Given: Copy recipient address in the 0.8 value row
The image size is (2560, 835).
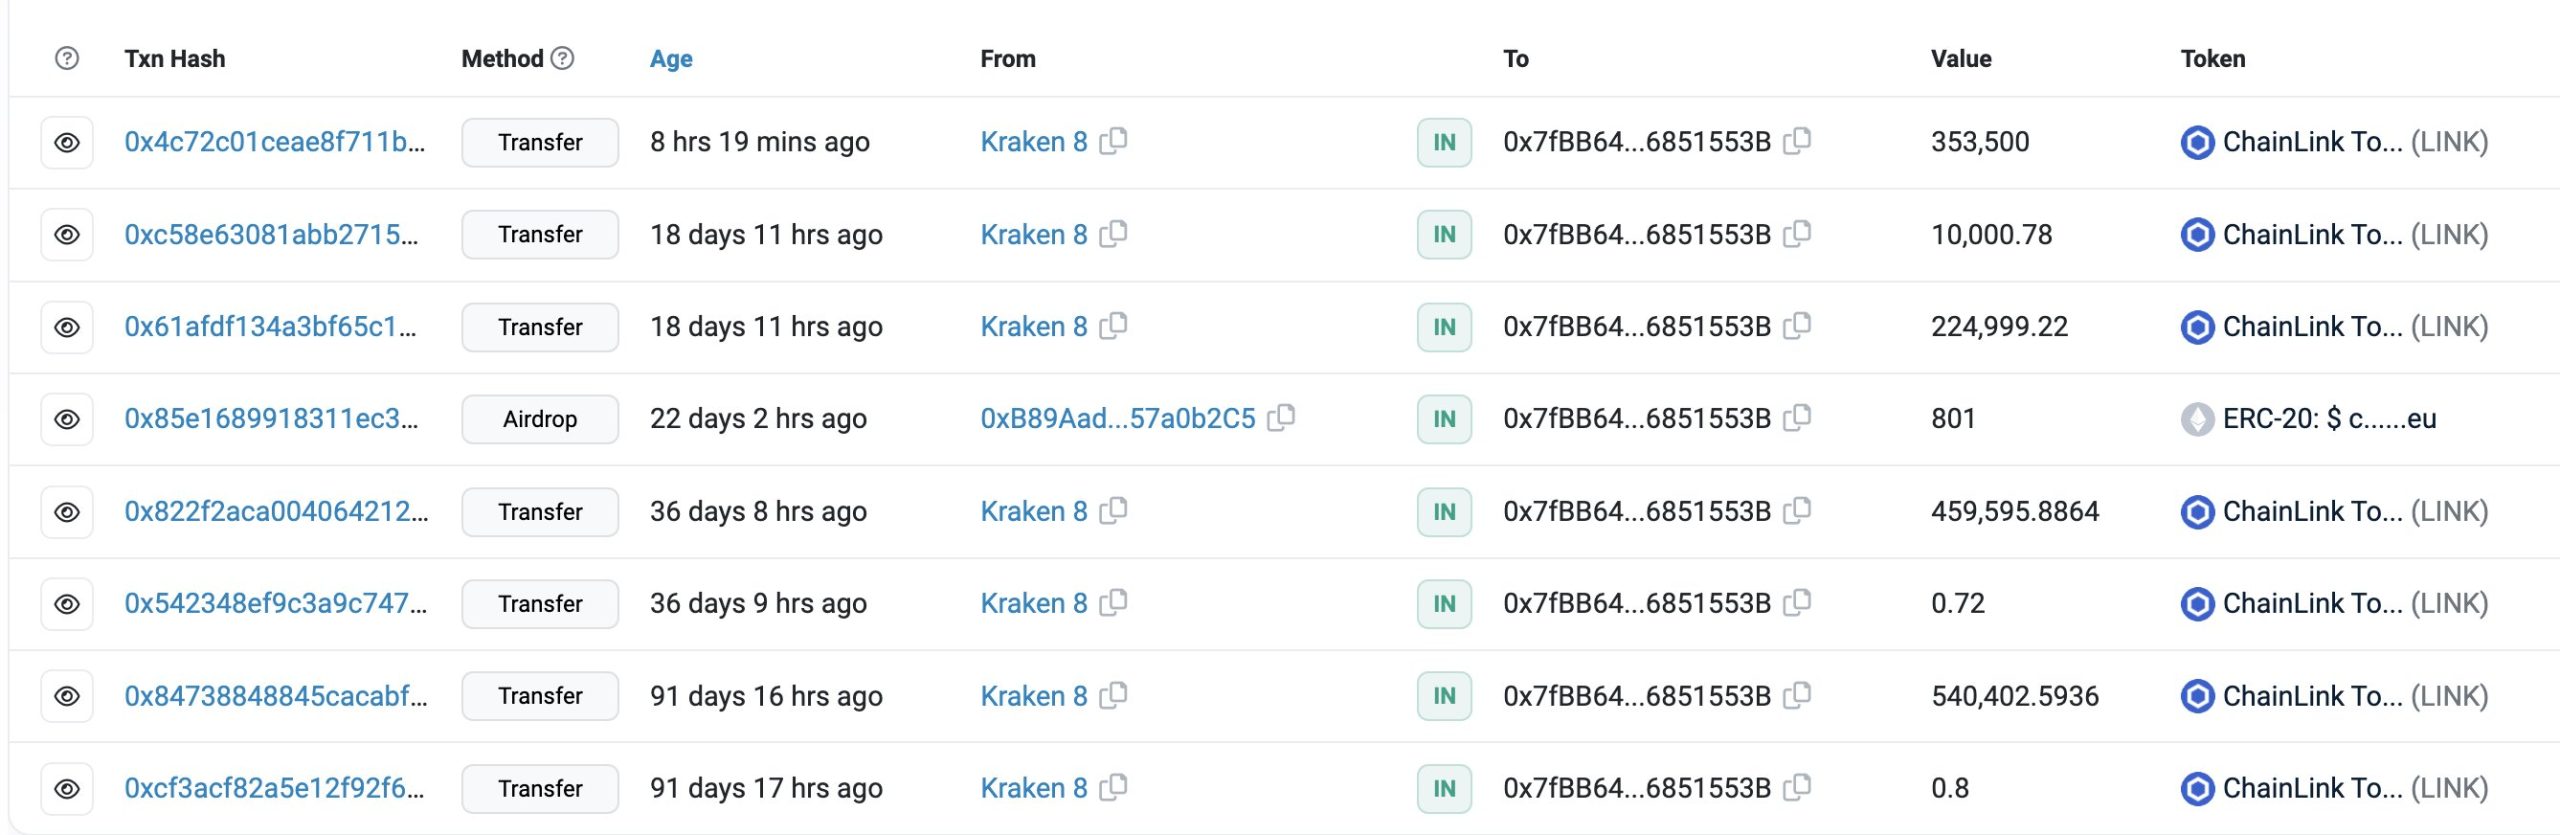Looking at the screenshot, I should click(x=1798, y=788).
